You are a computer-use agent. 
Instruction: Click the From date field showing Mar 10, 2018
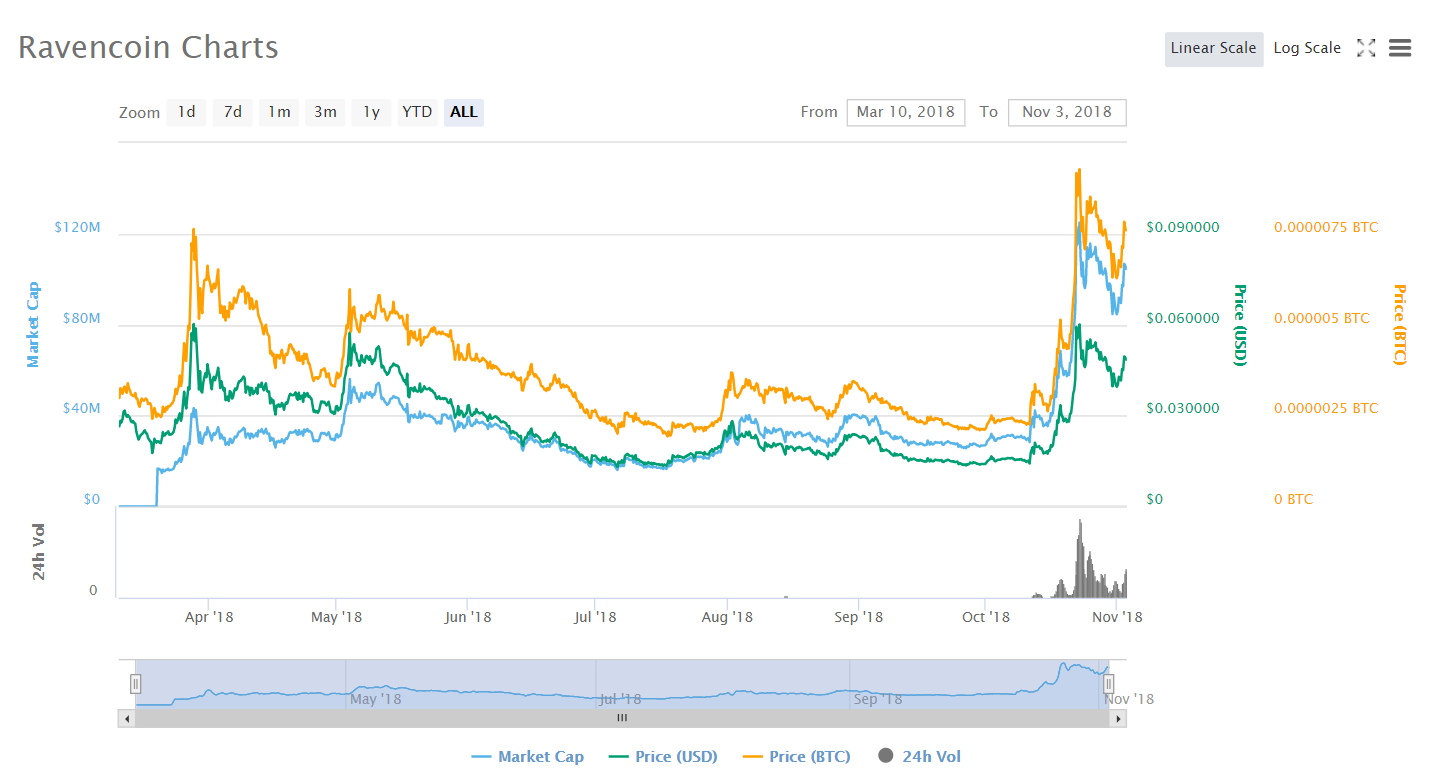click(x=906, y=112)
